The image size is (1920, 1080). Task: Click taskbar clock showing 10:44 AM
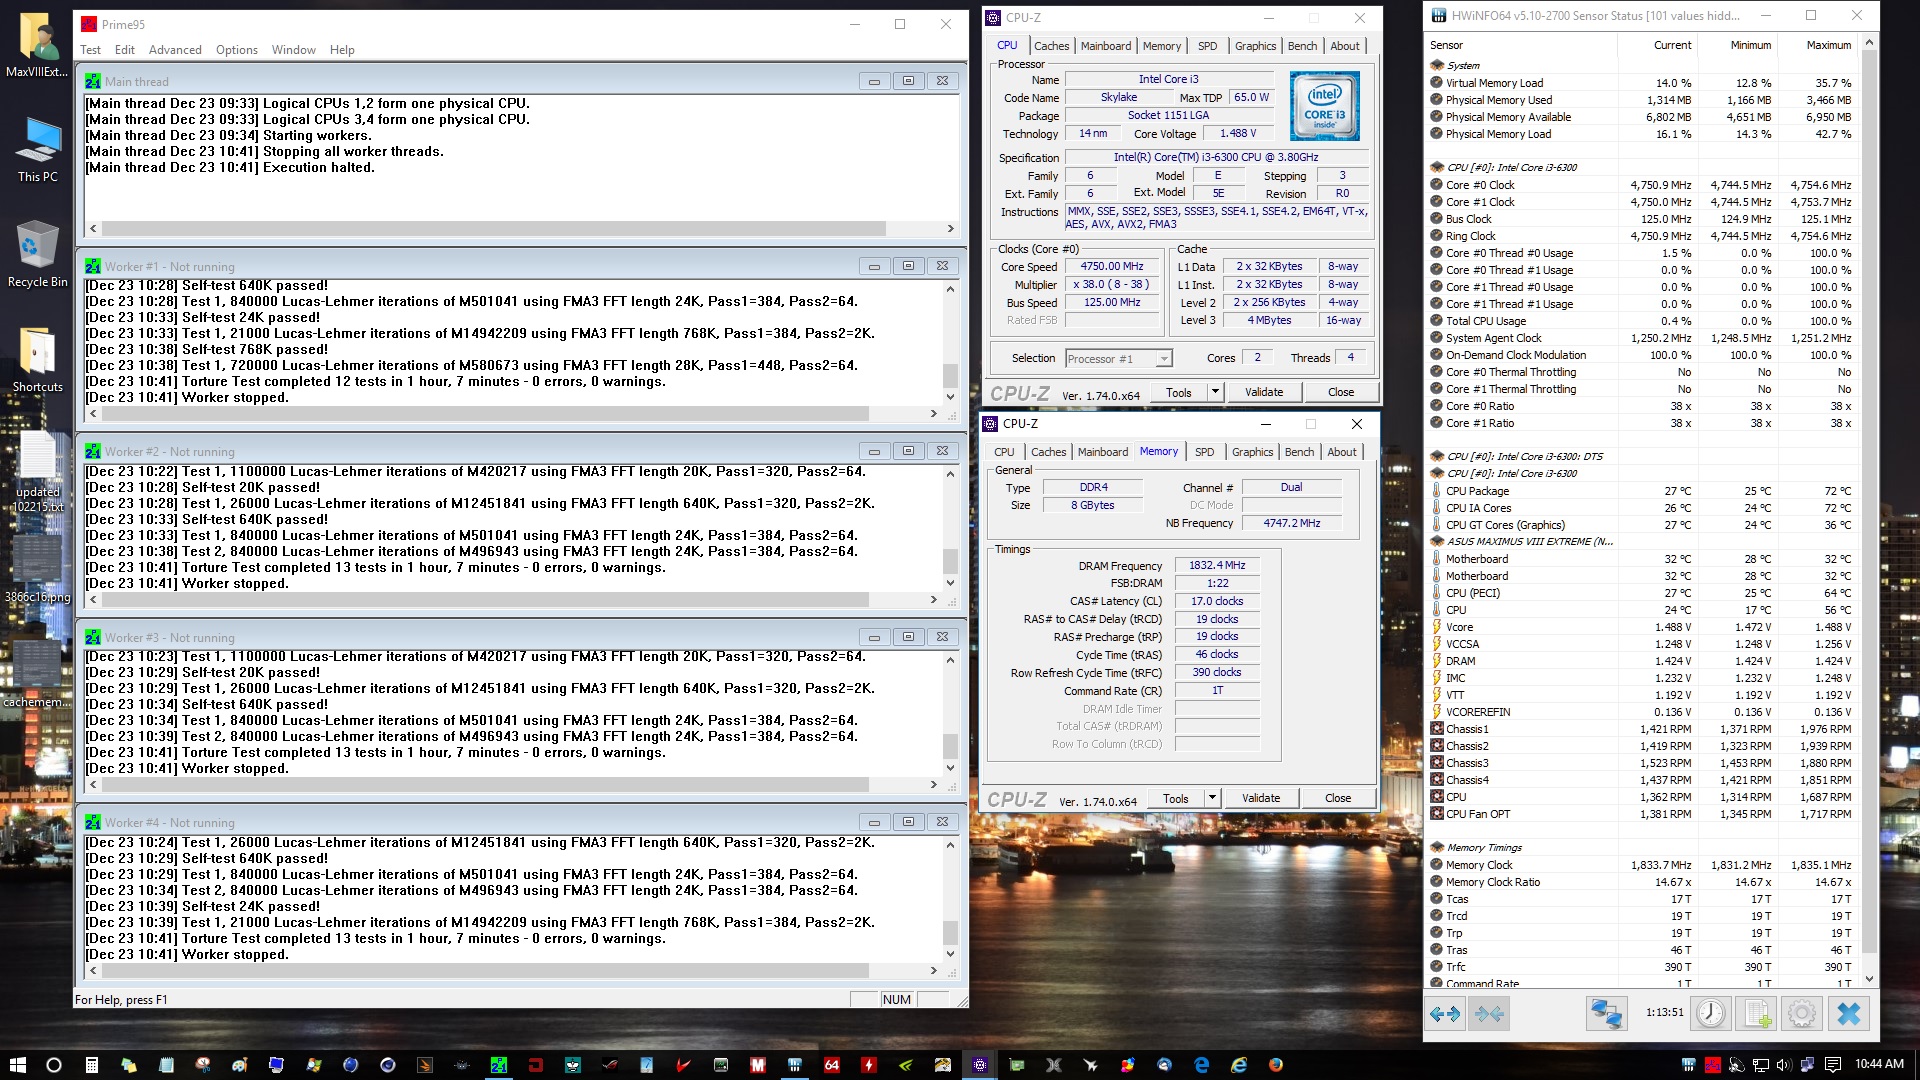(x=1879, y=1064)
